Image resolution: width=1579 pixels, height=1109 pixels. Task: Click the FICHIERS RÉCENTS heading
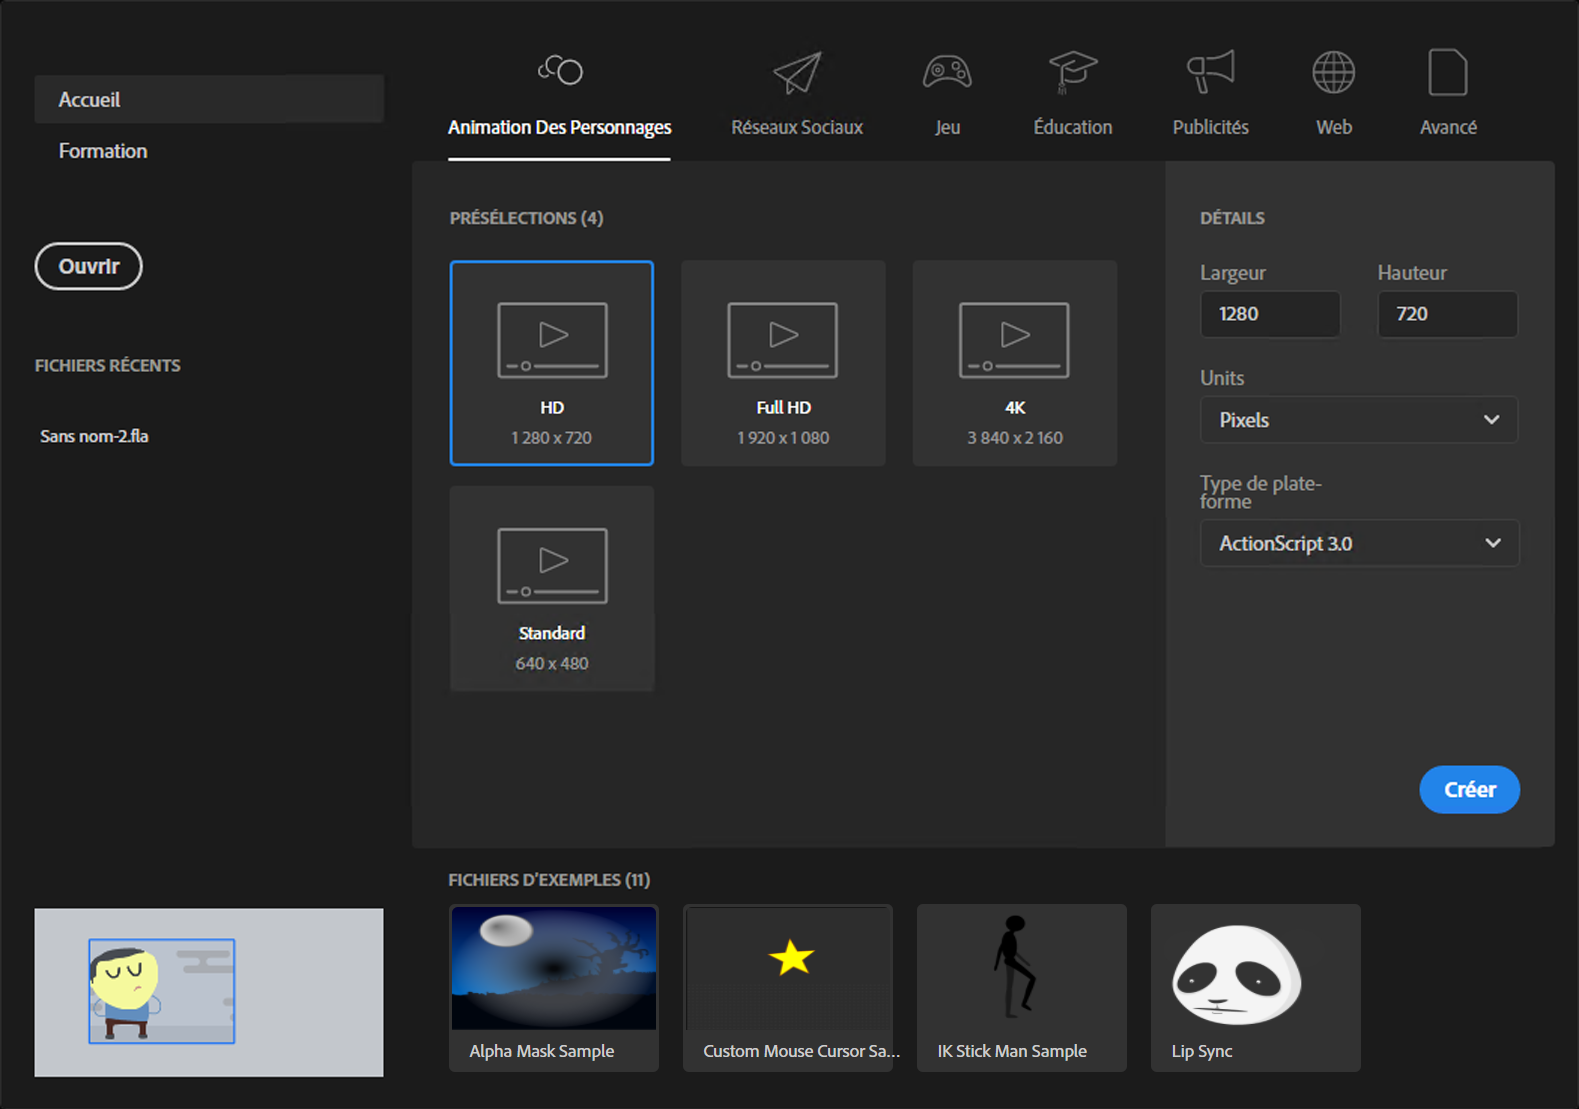(108, 366)
